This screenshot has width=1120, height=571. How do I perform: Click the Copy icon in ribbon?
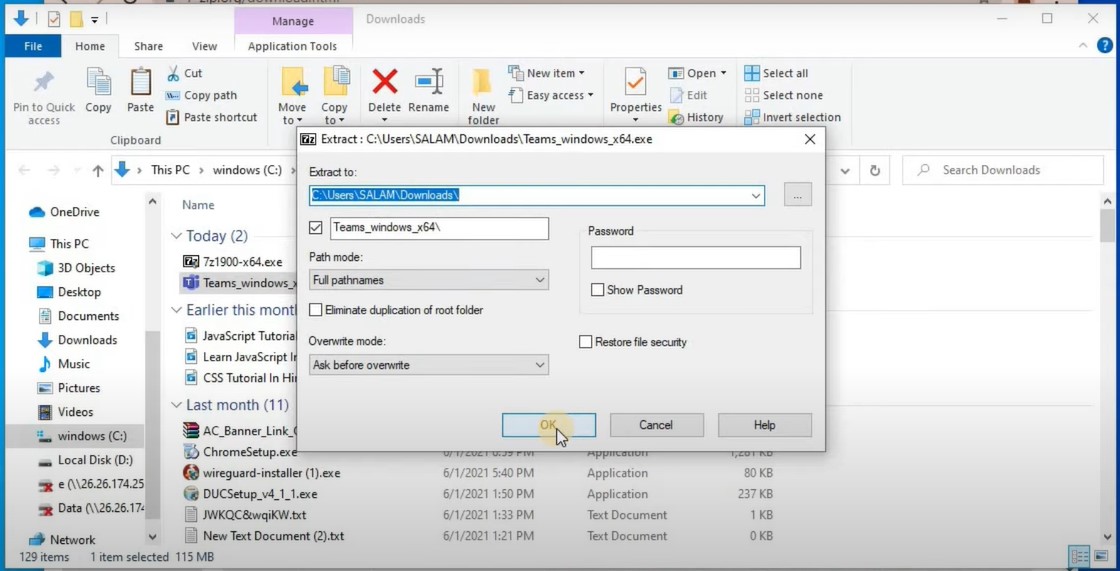(98, 84)
